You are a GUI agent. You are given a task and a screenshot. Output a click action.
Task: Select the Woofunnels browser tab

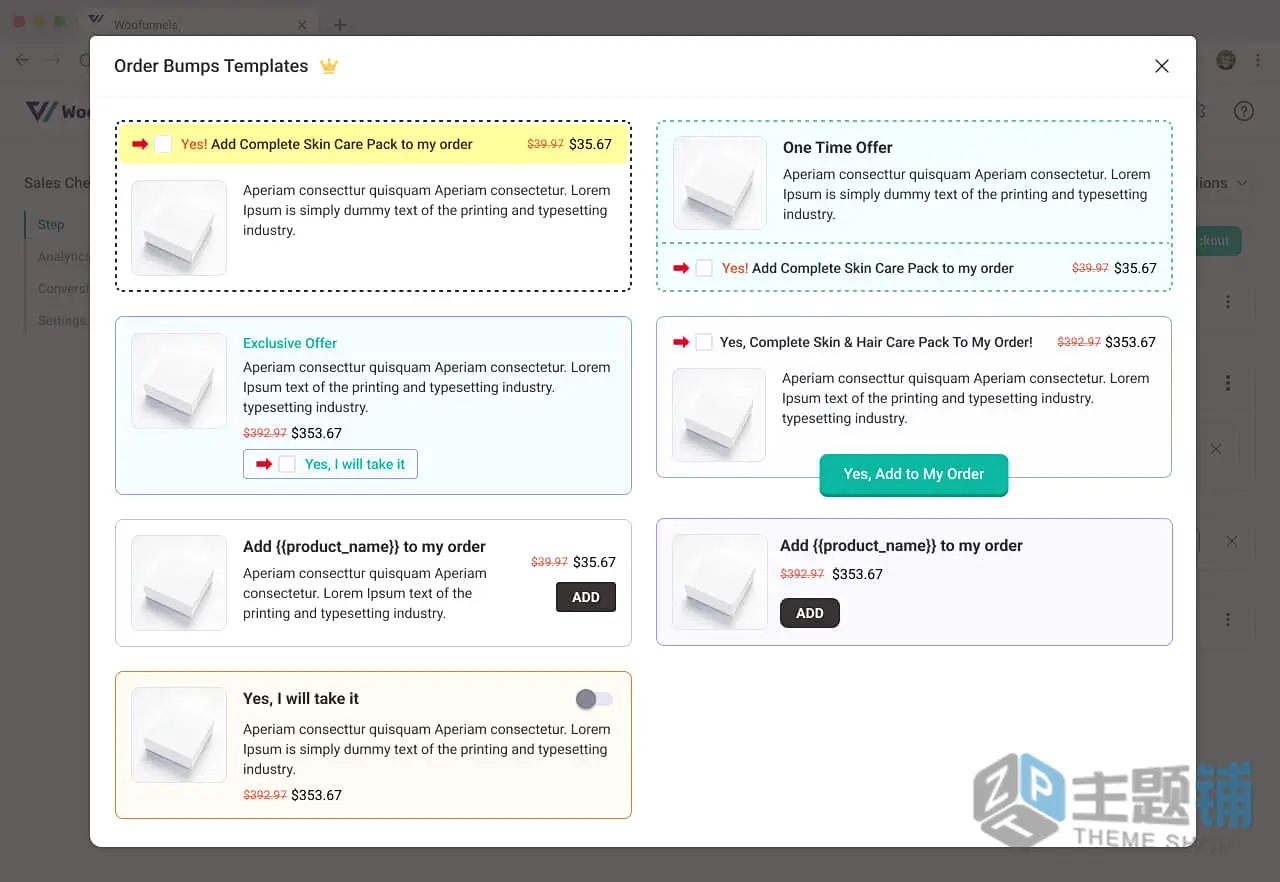click(198, 24)
